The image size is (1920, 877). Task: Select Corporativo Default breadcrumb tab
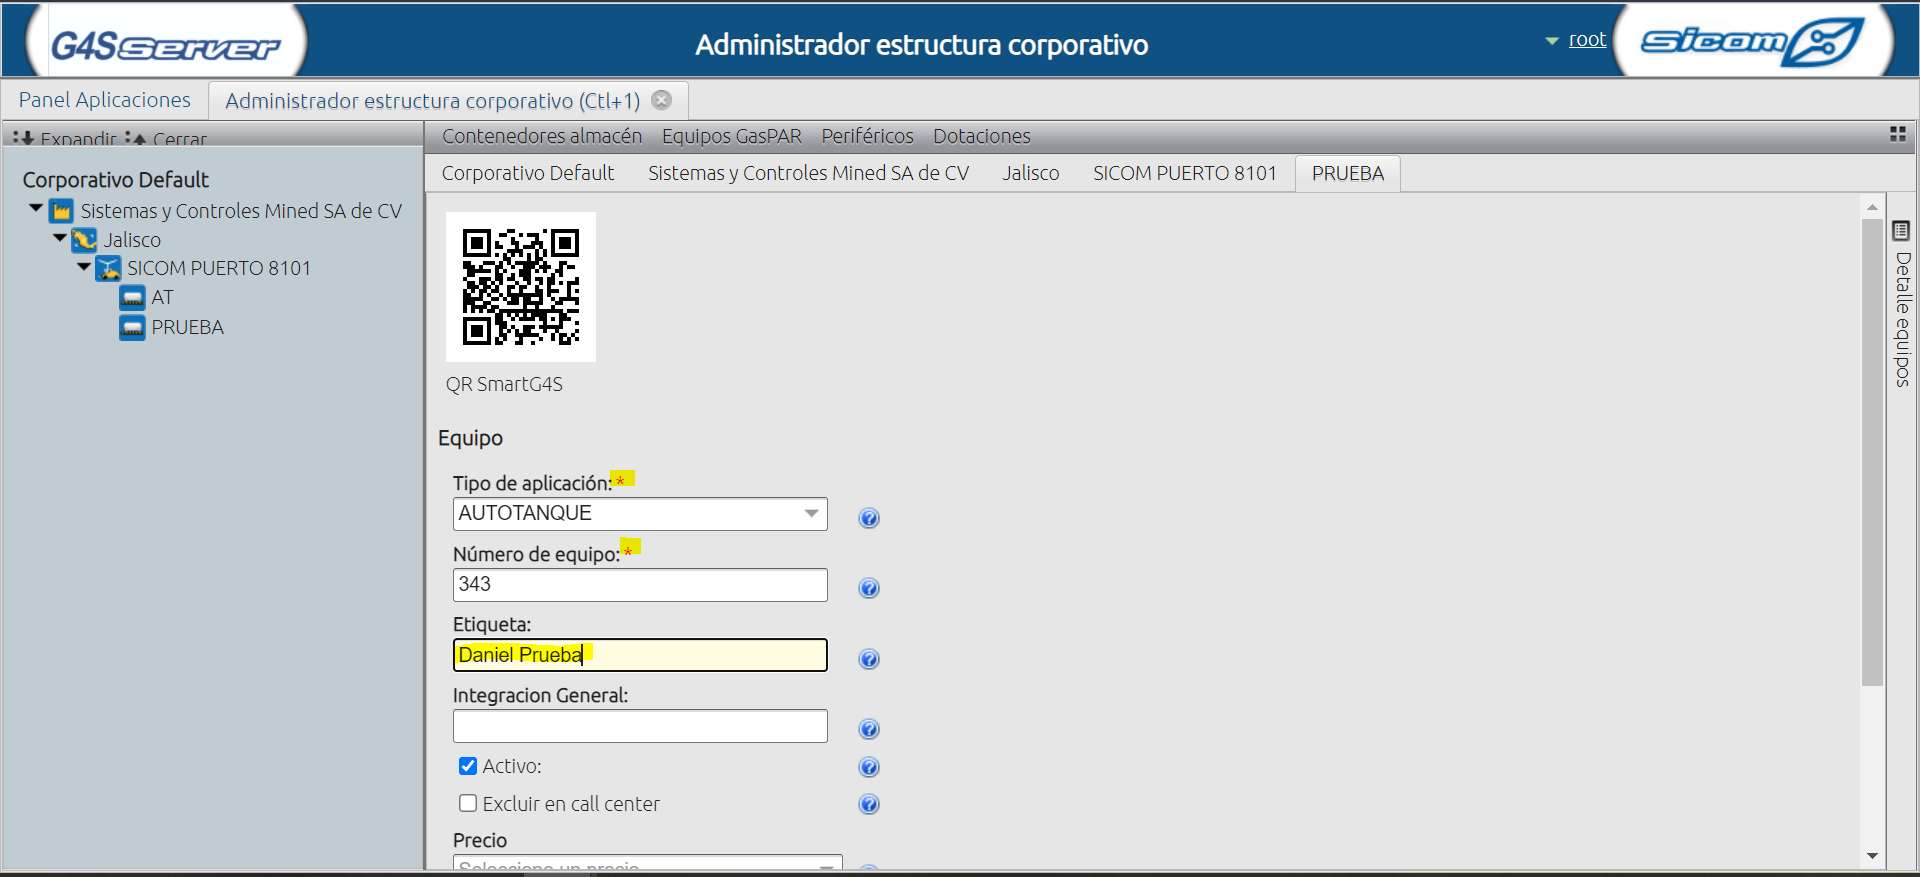click(528, 173)
